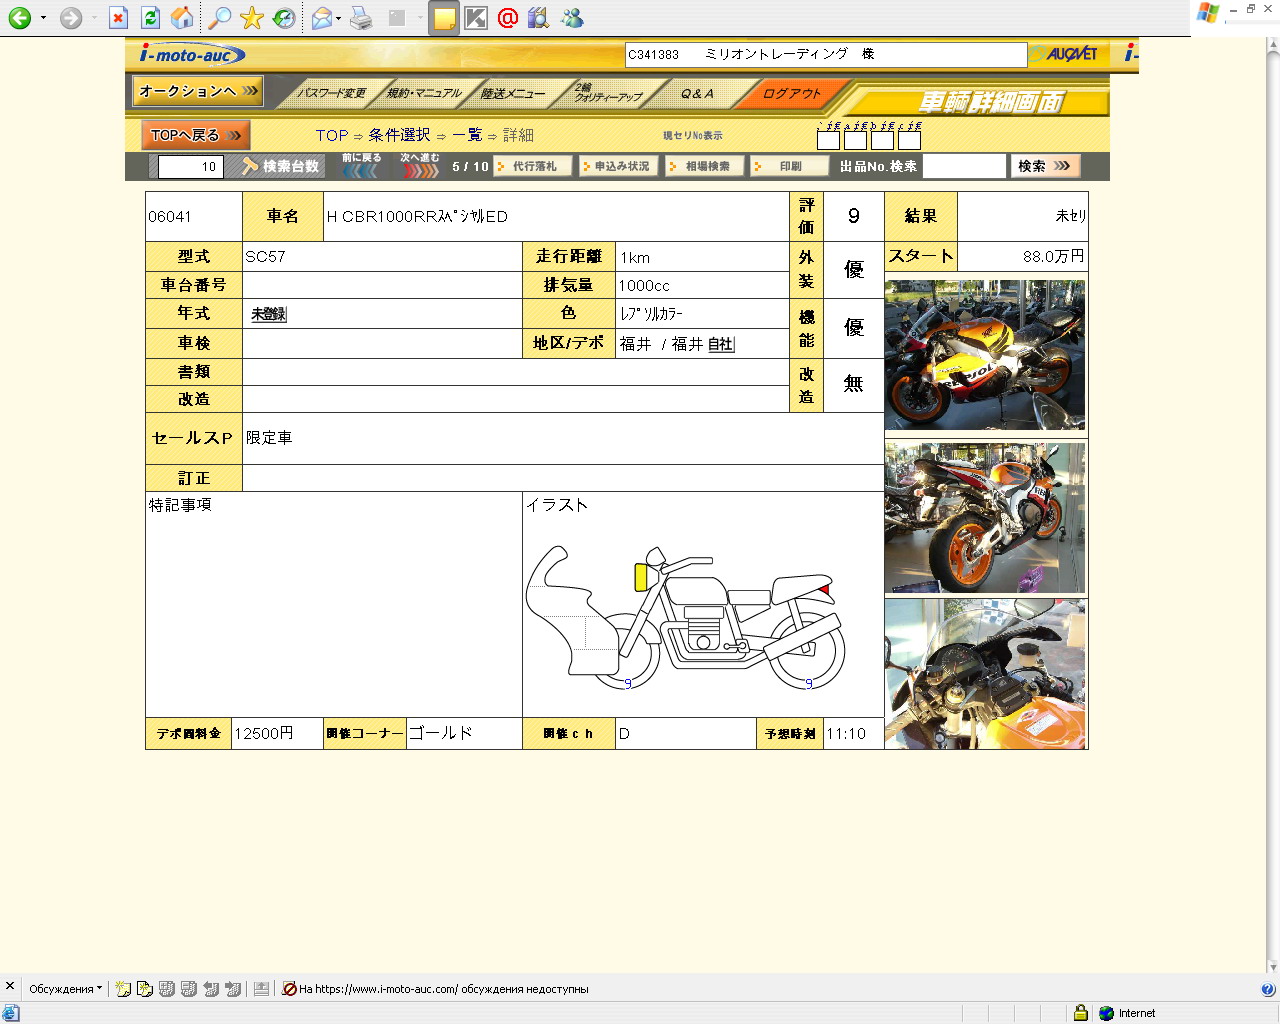Click the start price 88.0万円
Image resolution: width=1280 pixels, height=1024 pixels.
coord(1053,257)
